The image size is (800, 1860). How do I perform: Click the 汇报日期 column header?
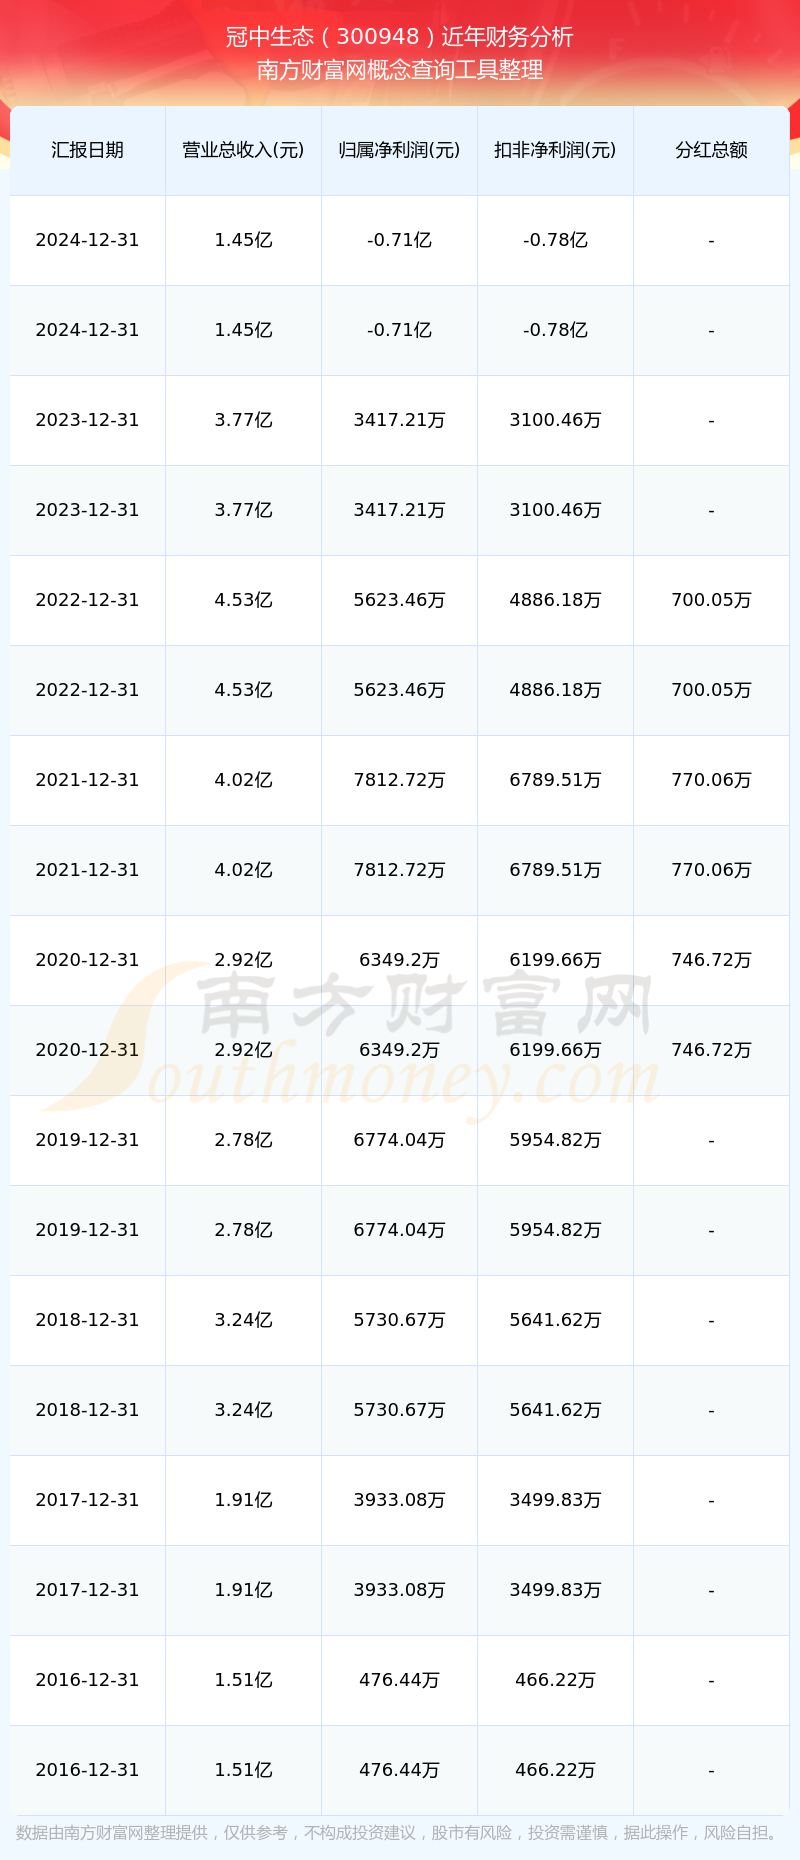click(87, 150)
